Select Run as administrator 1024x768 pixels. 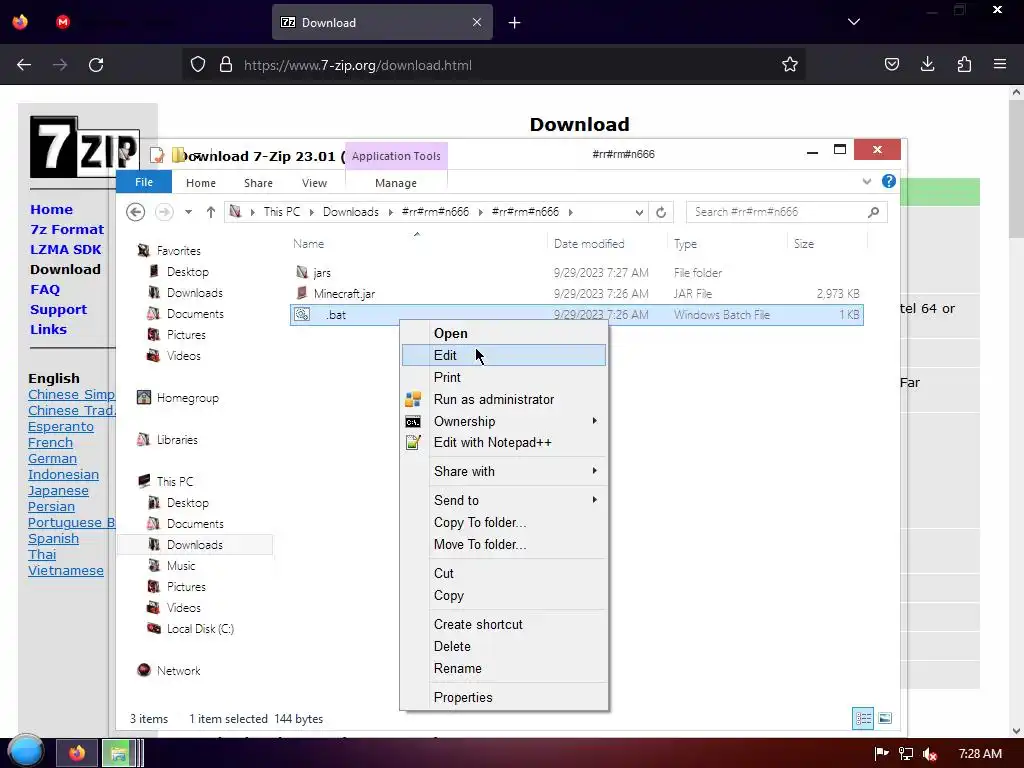coord(504,399)
